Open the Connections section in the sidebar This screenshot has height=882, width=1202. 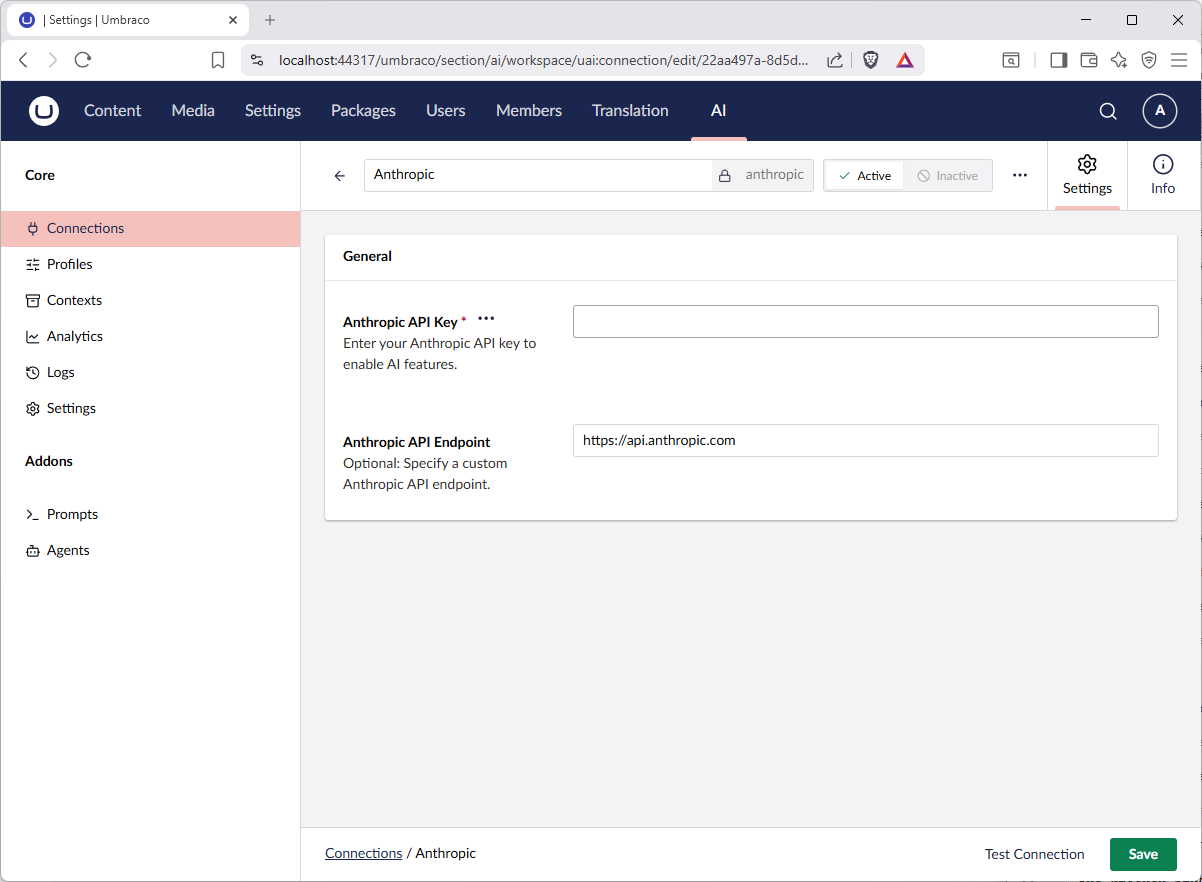click(85, 228)
